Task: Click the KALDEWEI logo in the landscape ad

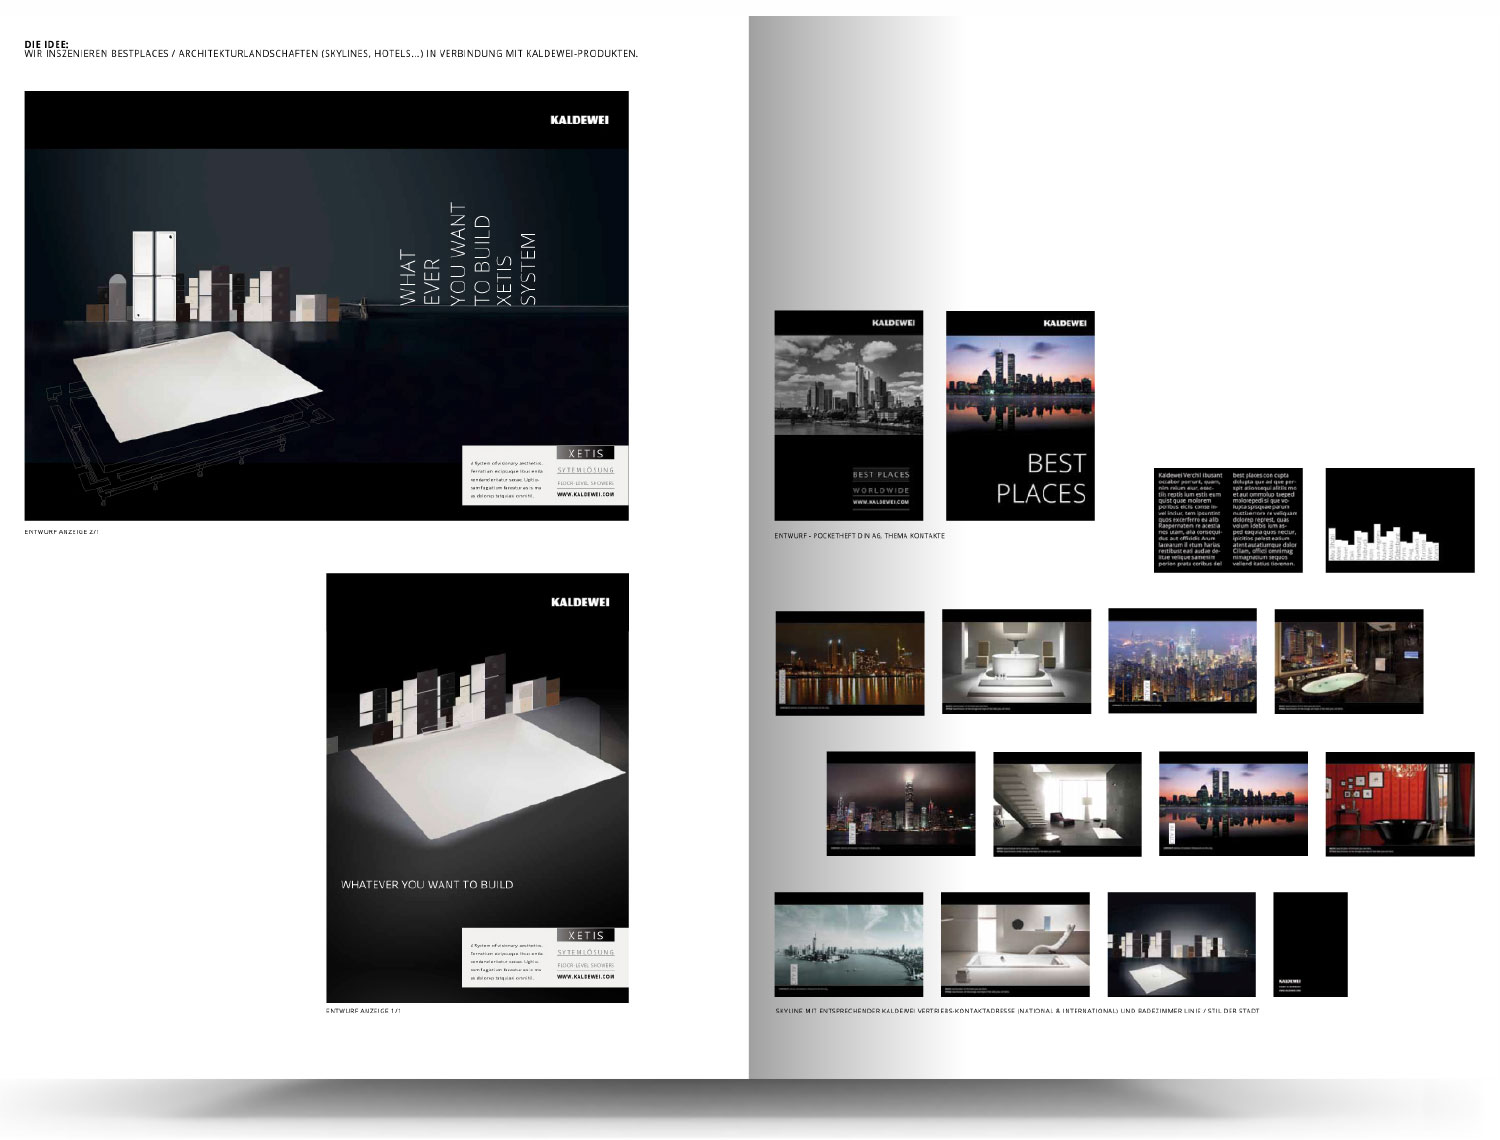Action: pyautogui.click(x=579, y=120)
